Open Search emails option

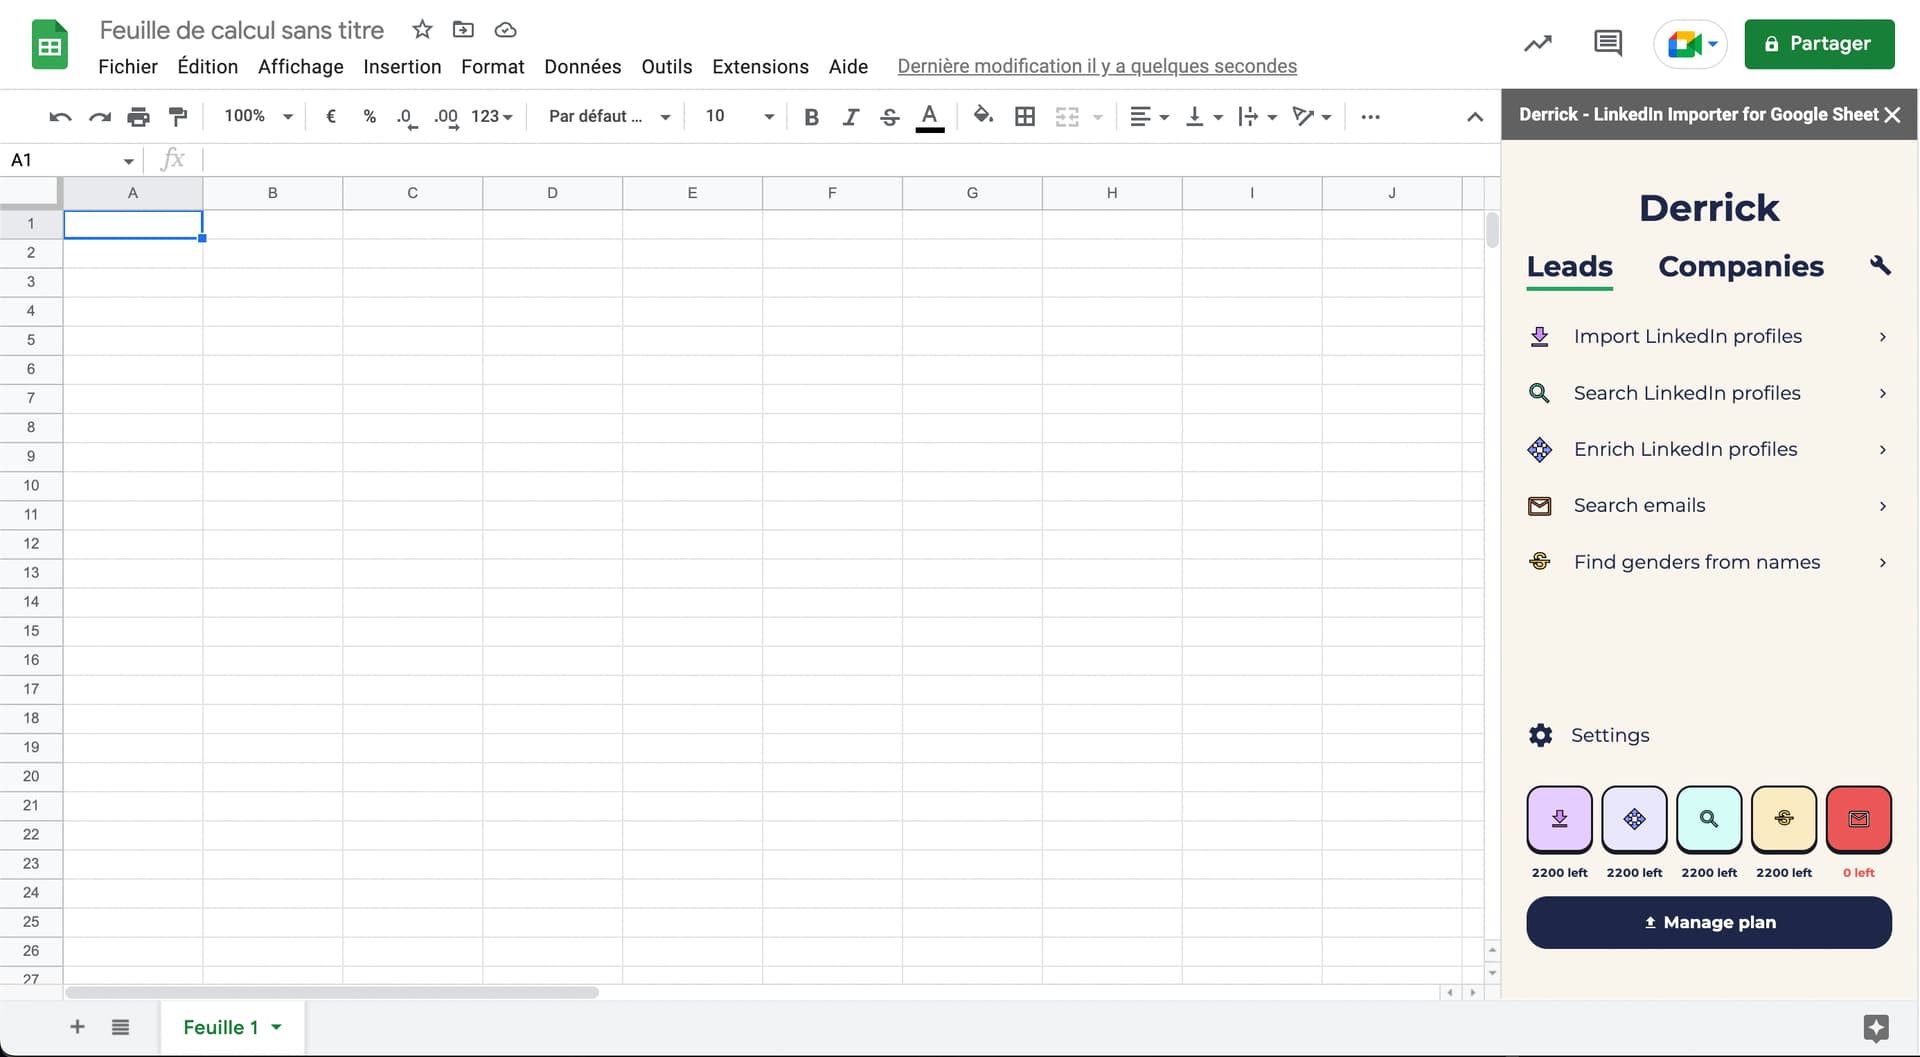click(1709, 506)
